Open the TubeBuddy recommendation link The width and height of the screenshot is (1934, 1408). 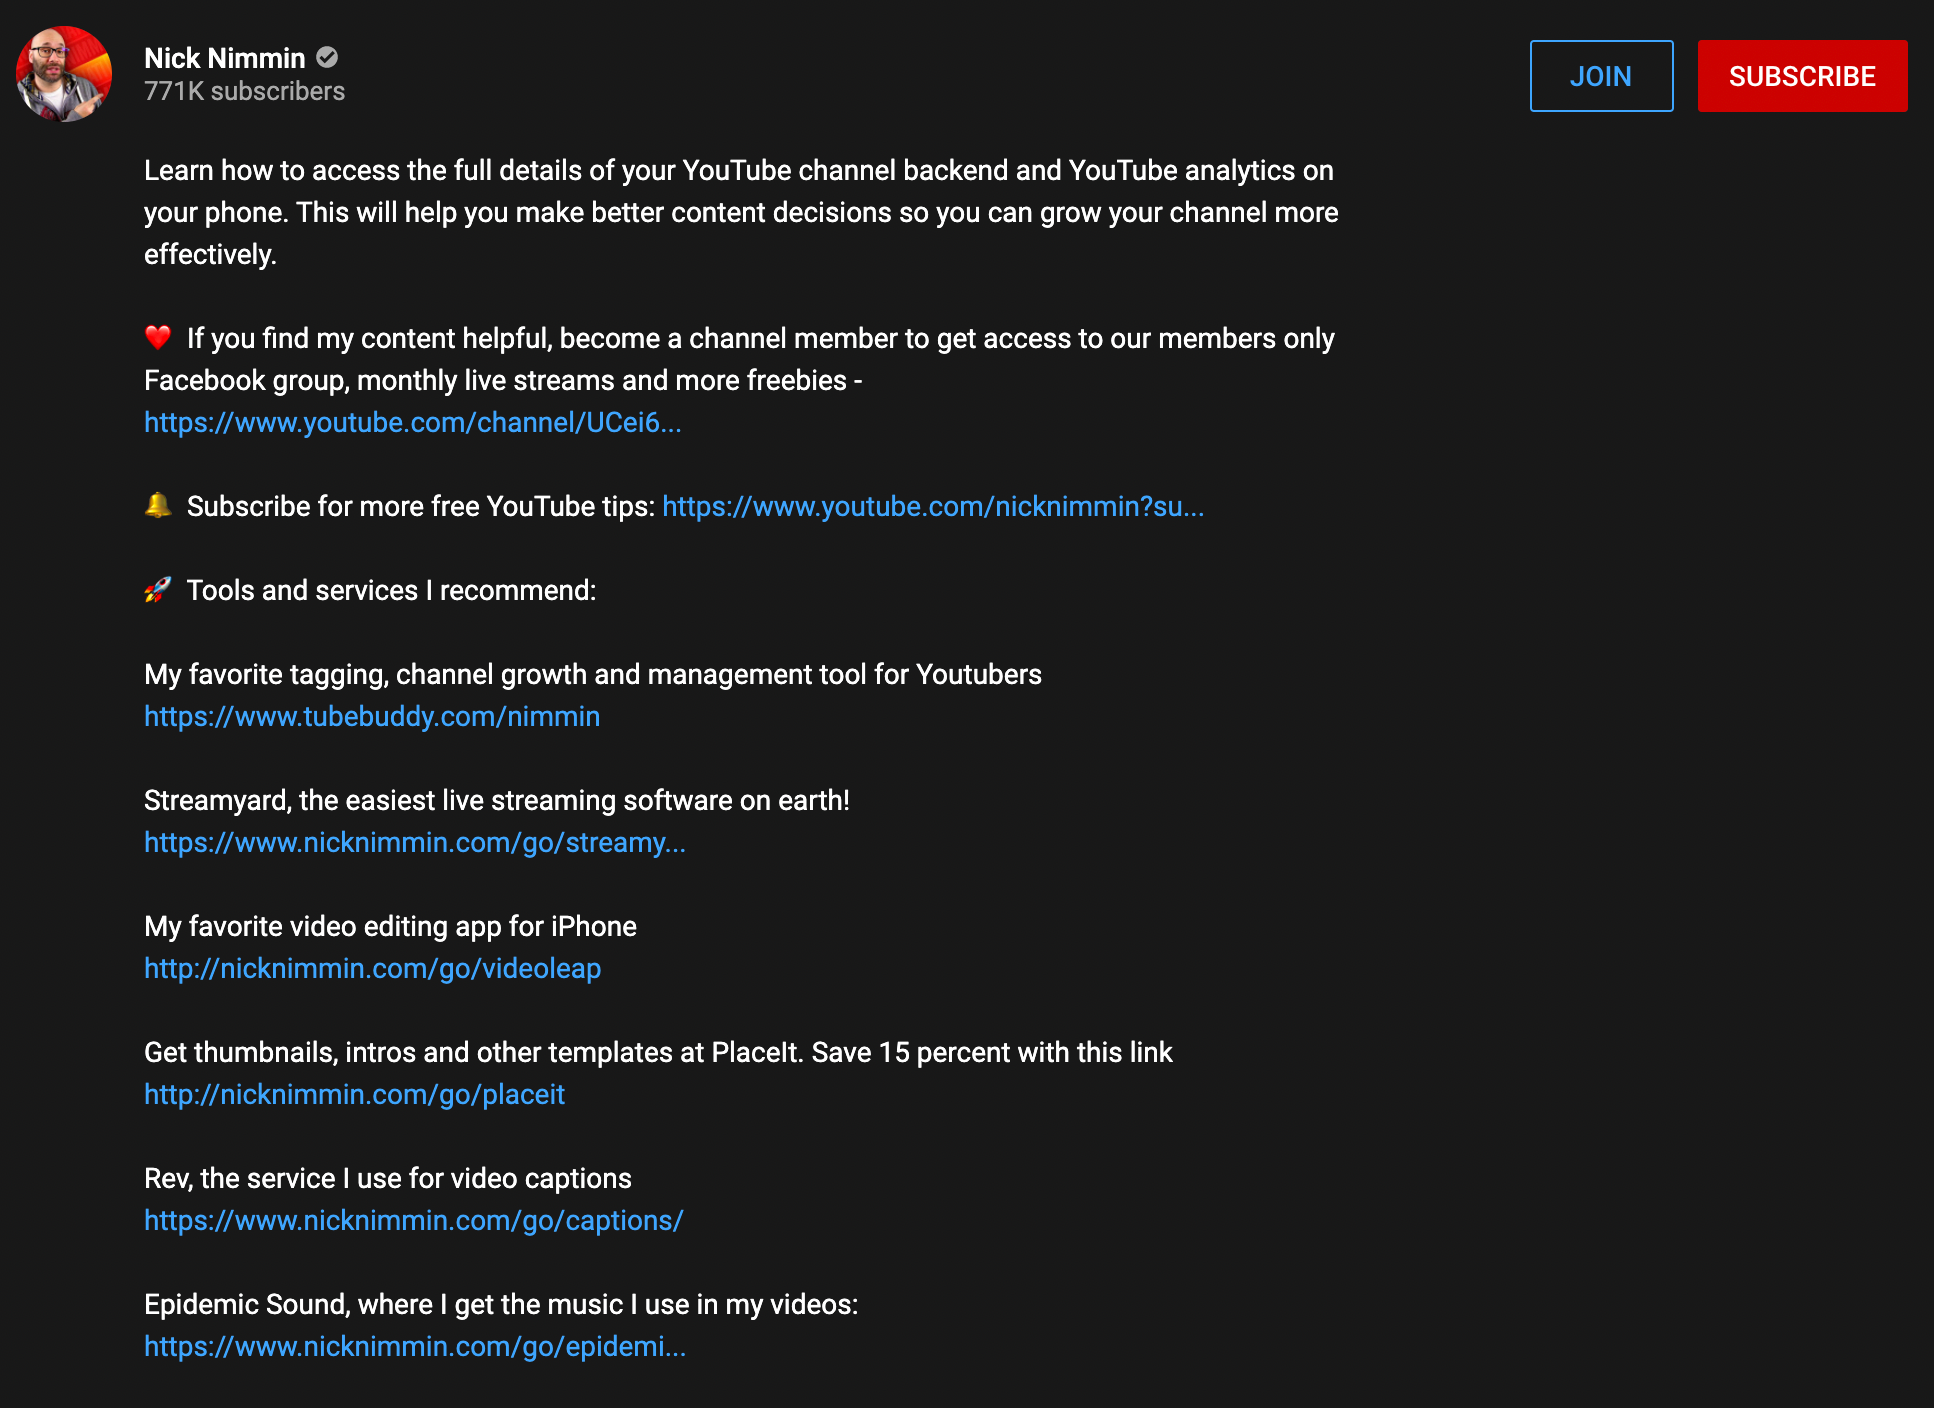[371, 716]
